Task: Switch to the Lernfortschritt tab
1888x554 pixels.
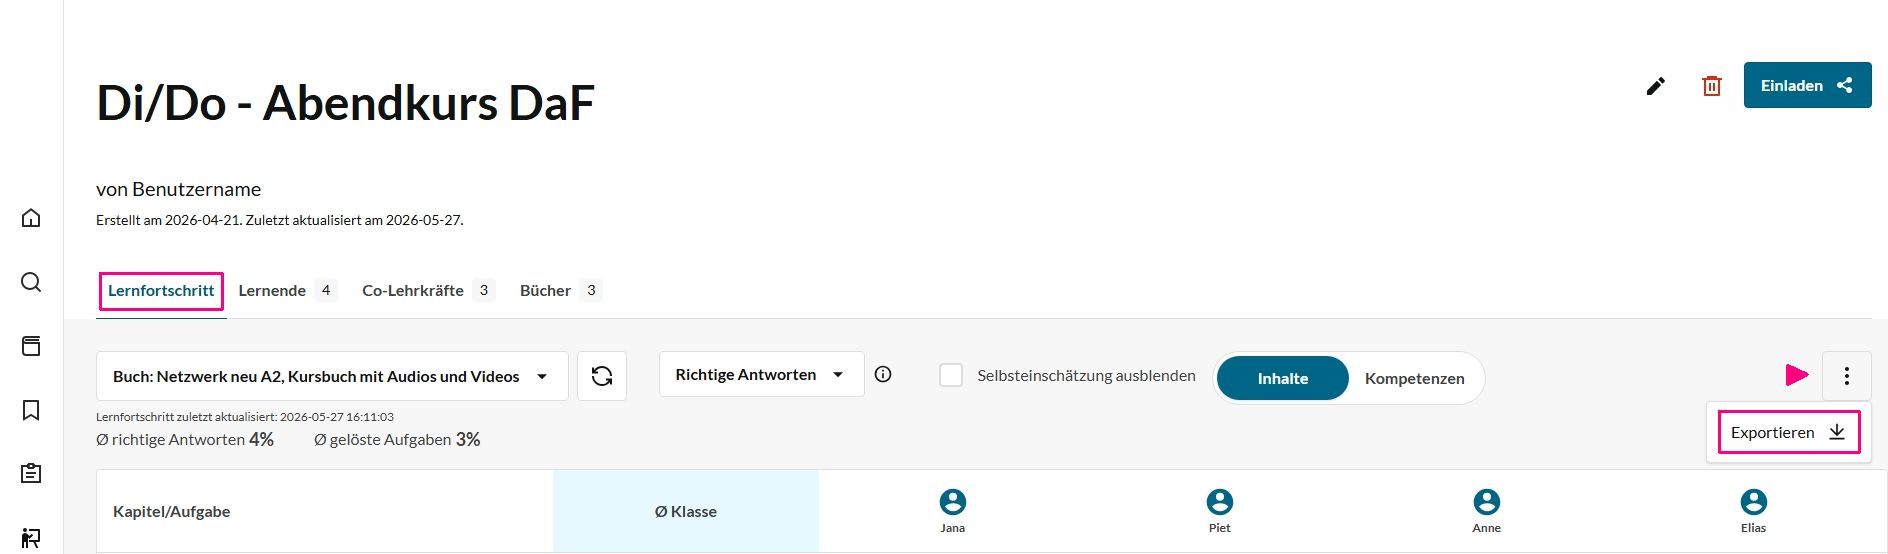Action: coord(161,290)
